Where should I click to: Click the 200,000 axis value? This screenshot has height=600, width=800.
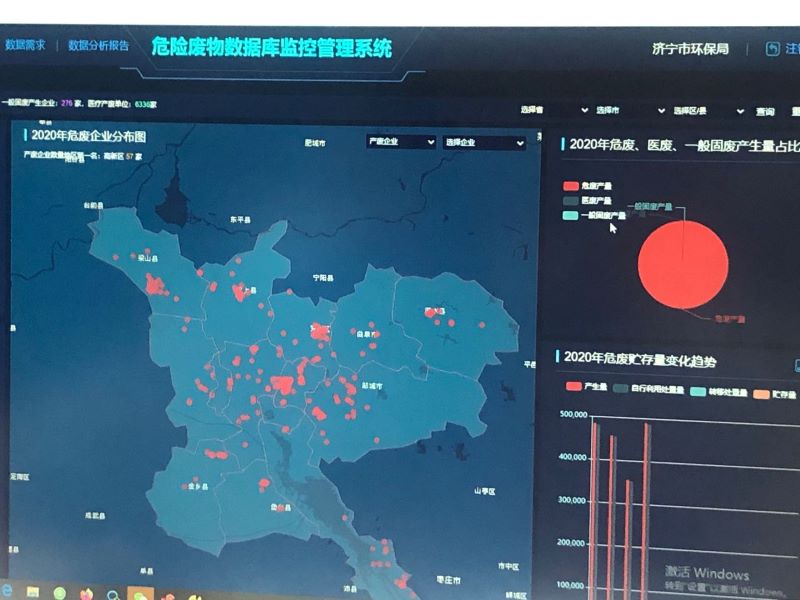[571, 543]
